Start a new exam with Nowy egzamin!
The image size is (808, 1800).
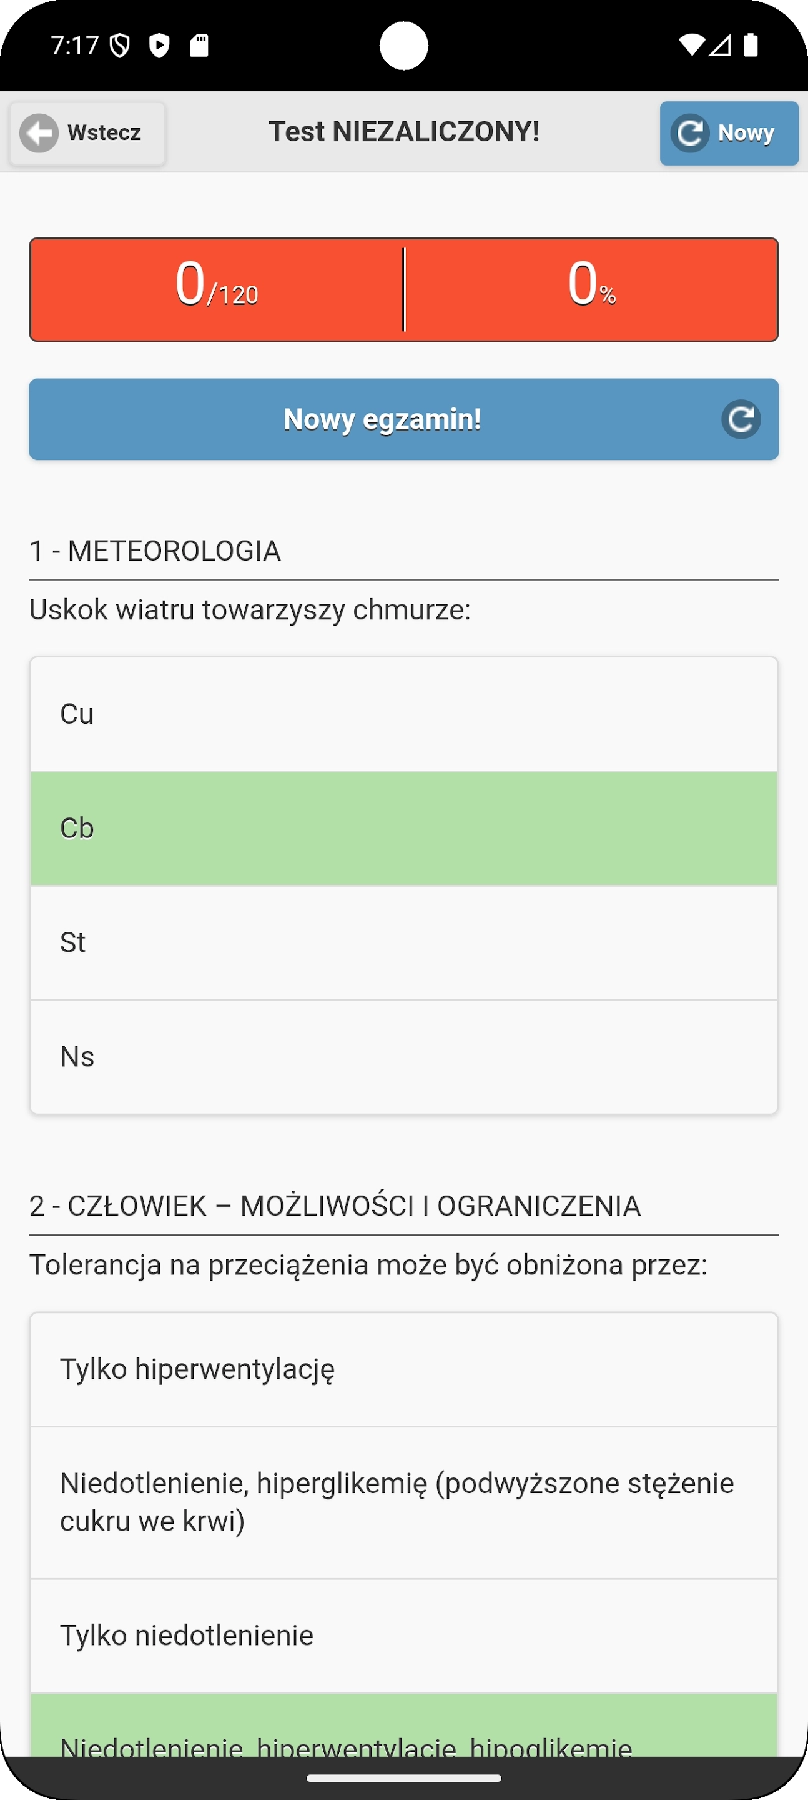coord(383,420)
